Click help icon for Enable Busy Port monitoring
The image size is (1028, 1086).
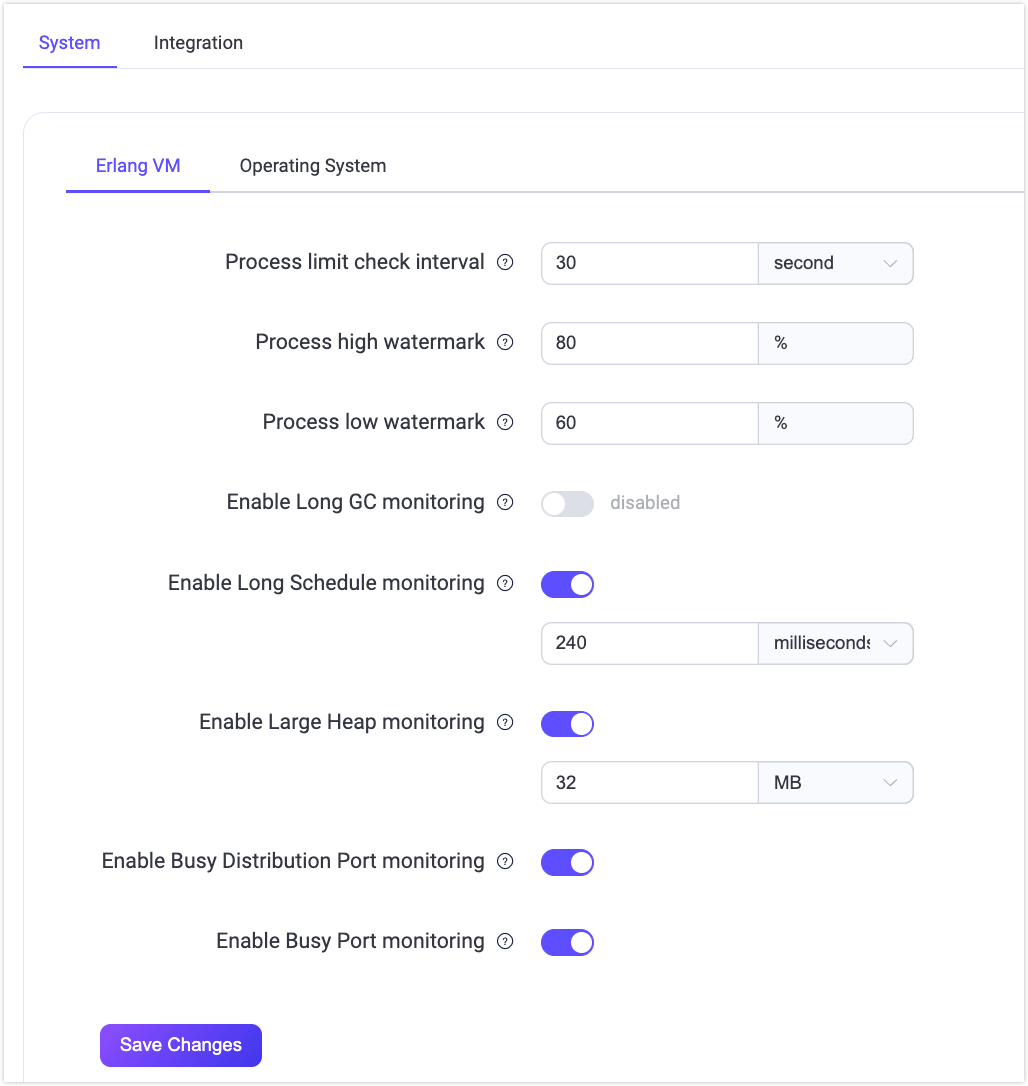(505, 942)
